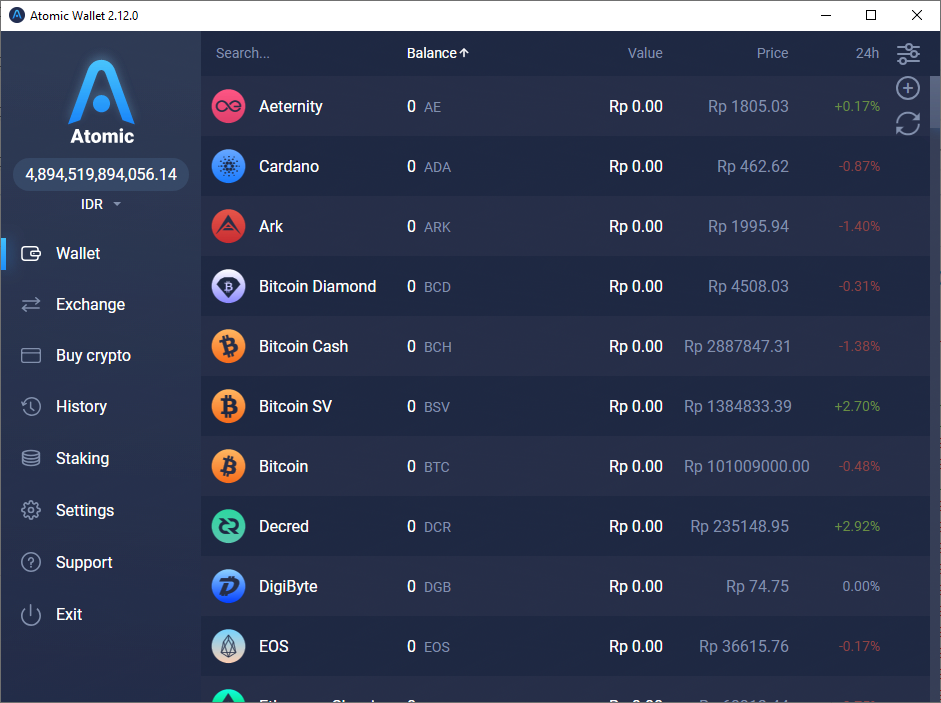Select the Decred name text
Screen dimensions: 941x703
(284, 526)
